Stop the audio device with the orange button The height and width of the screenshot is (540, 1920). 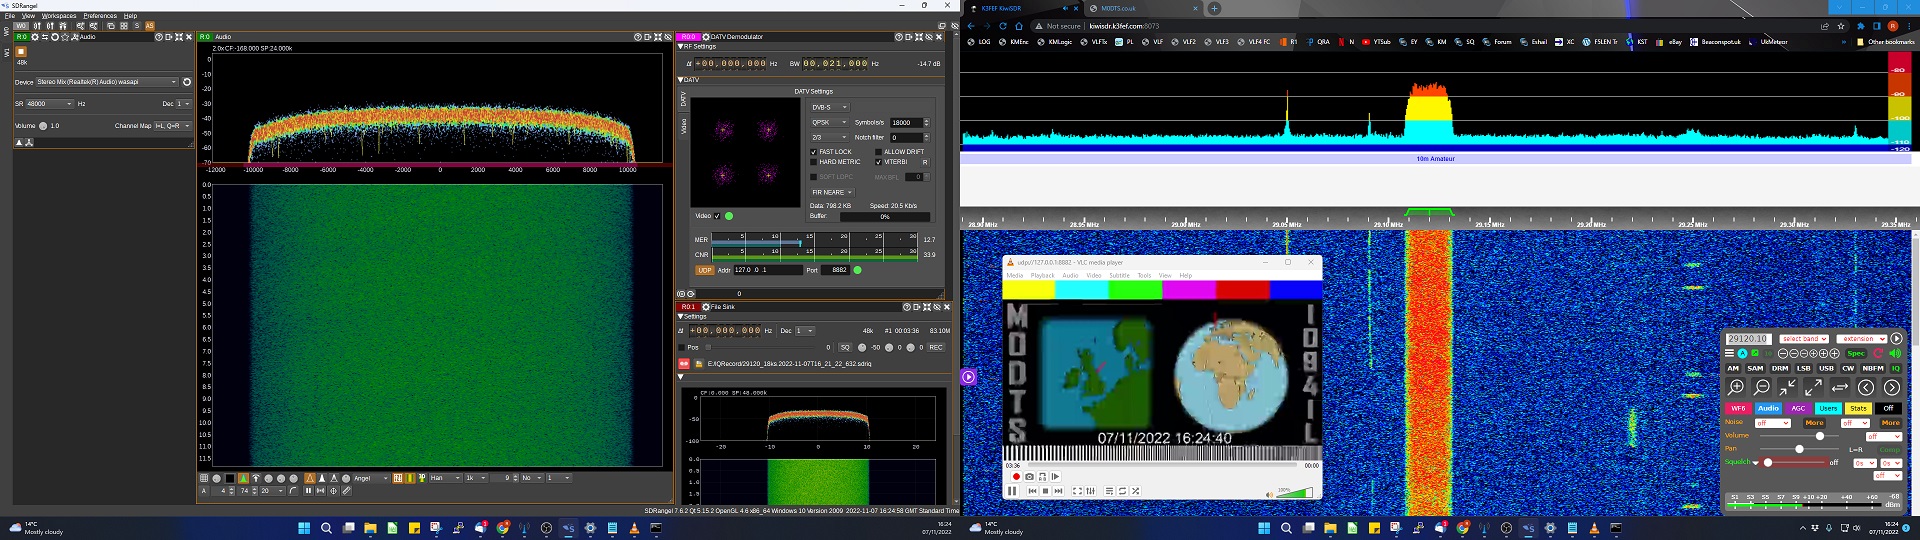(21, 52)
